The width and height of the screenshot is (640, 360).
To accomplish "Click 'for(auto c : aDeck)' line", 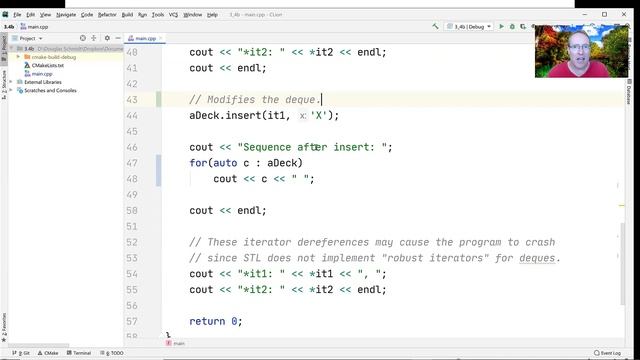I will (246, 163).
